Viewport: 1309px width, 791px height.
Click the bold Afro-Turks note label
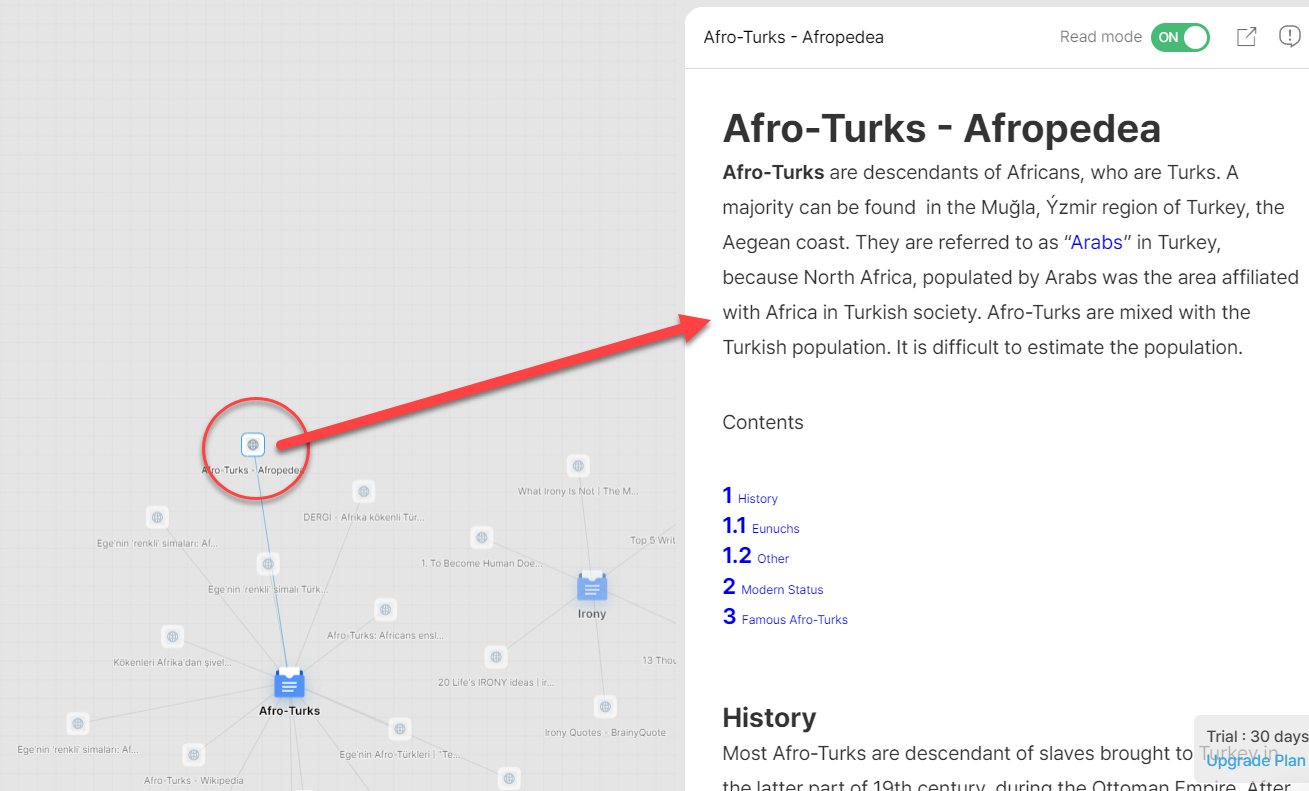289,711
